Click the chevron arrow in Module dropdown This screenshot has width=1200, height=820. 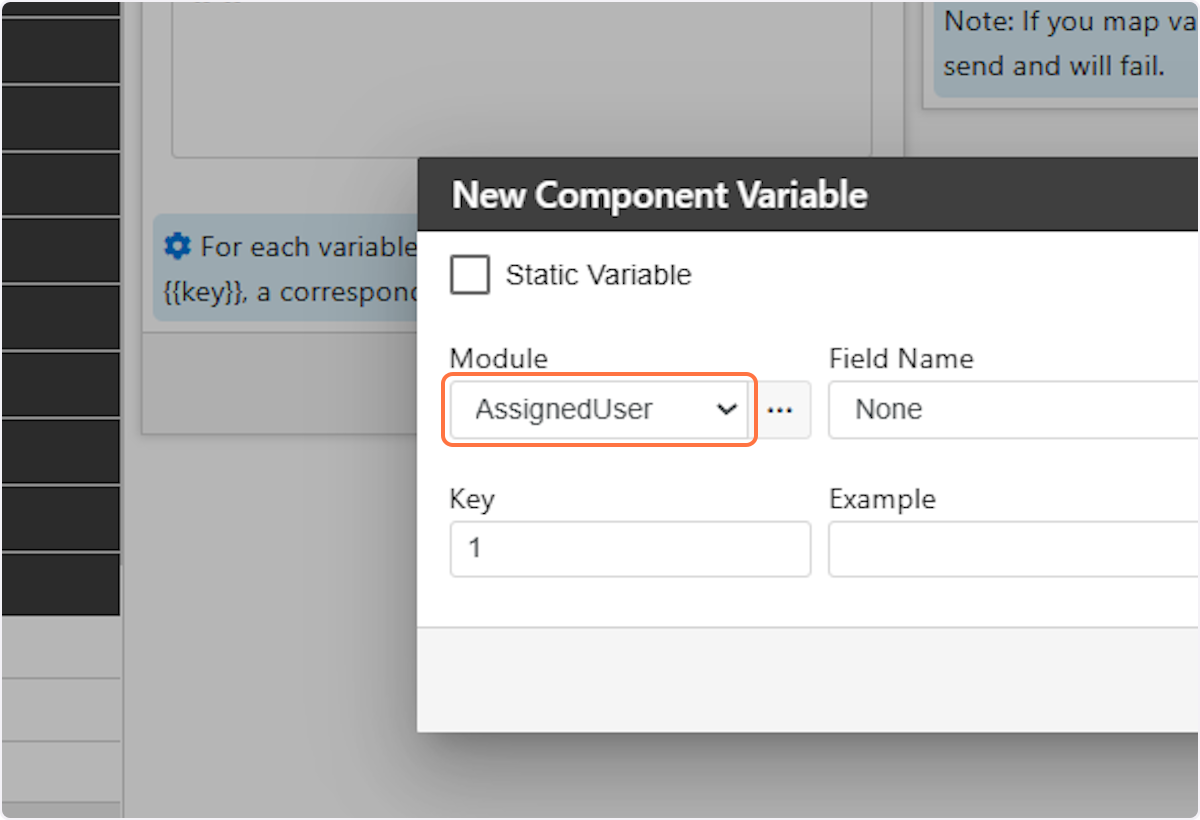coord(727,409)
